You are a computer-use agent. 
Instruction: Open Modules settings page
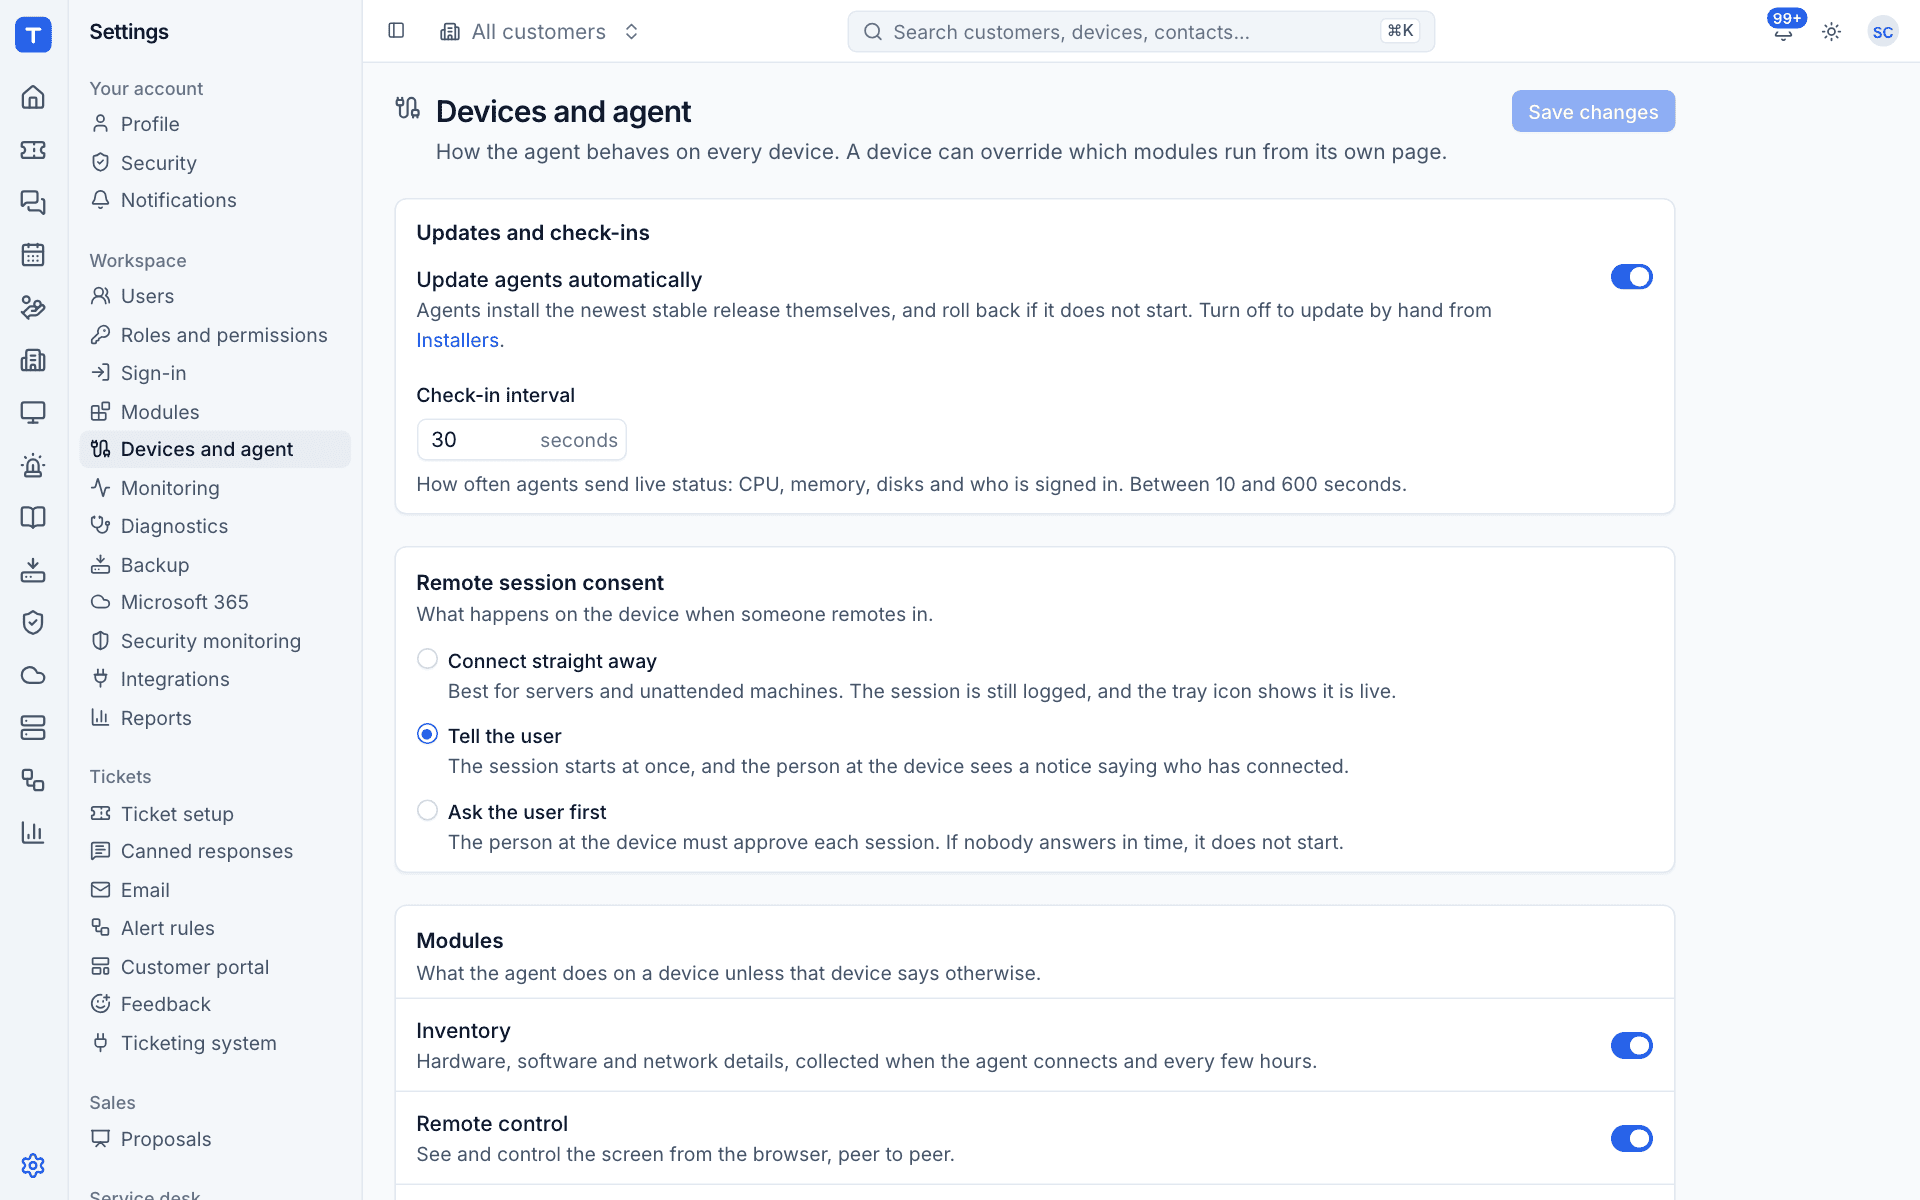pyautogui.click(x=215, y=411)
